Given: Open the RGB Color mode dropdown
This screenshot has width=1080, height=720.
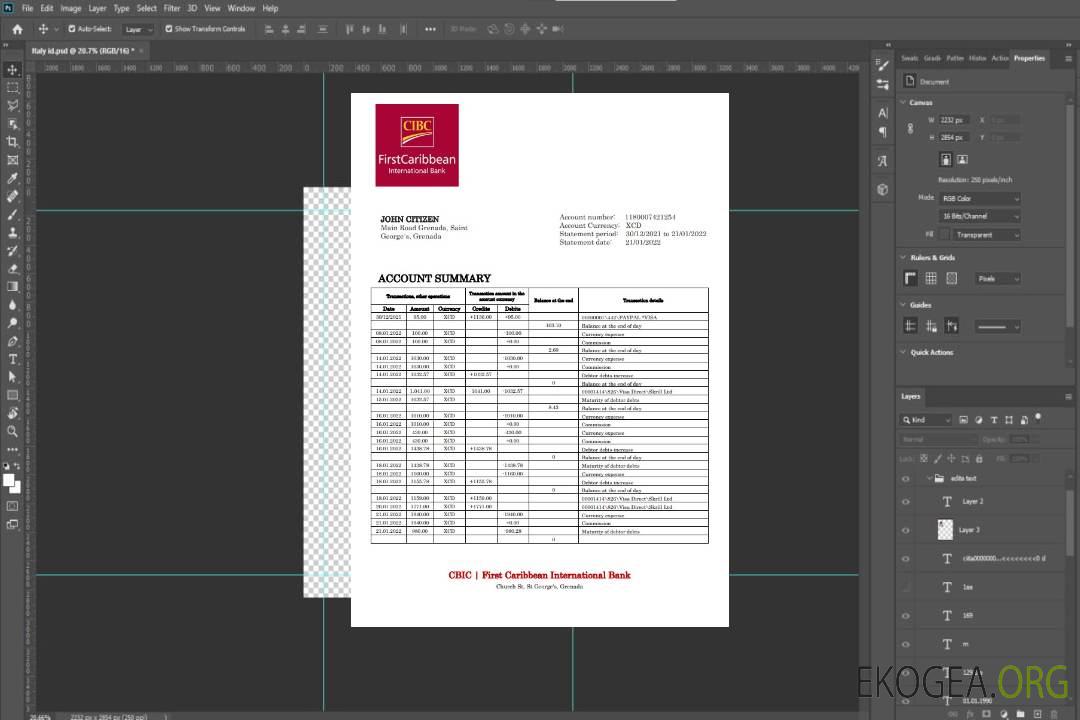Looking at the screenshot, I should coord(980,198).
